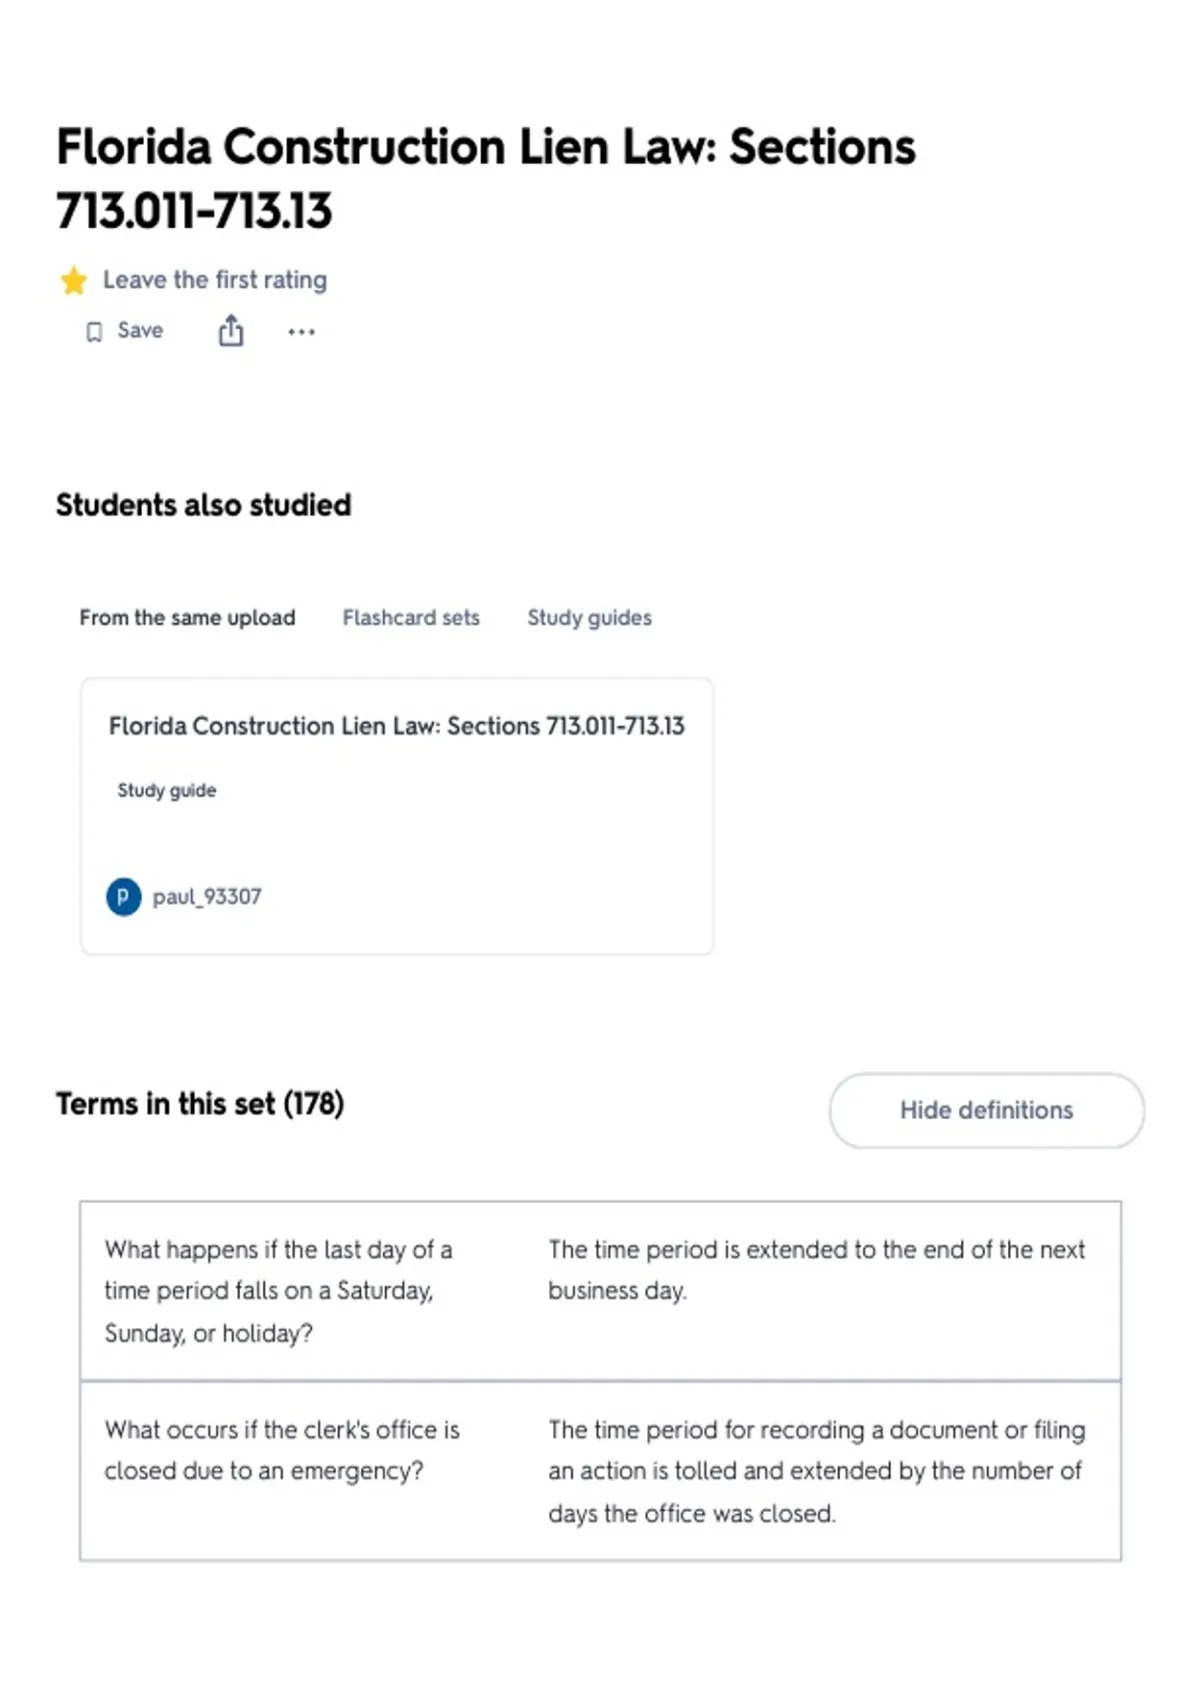Select the 'tolled and extended' definition text
This screenshot has width=1200, height=1700.
(816, 1471)
